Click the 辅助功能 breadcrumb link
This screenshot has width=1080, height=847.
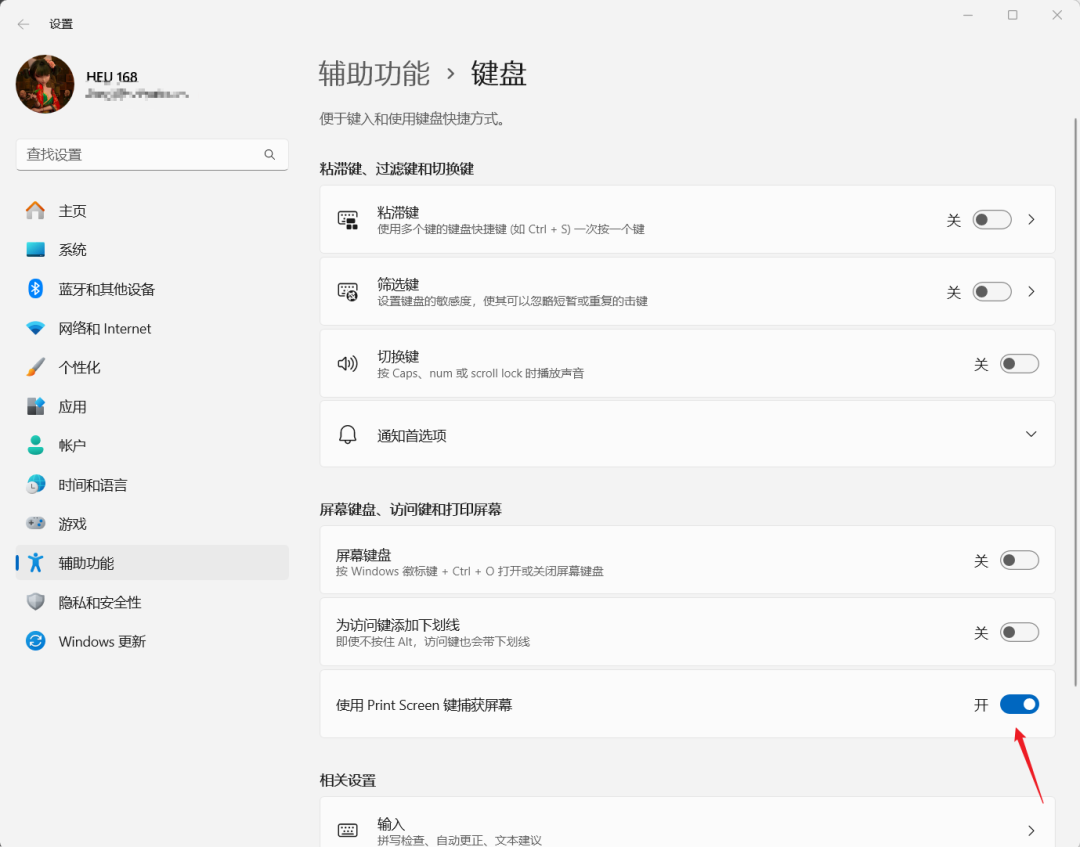373,73
